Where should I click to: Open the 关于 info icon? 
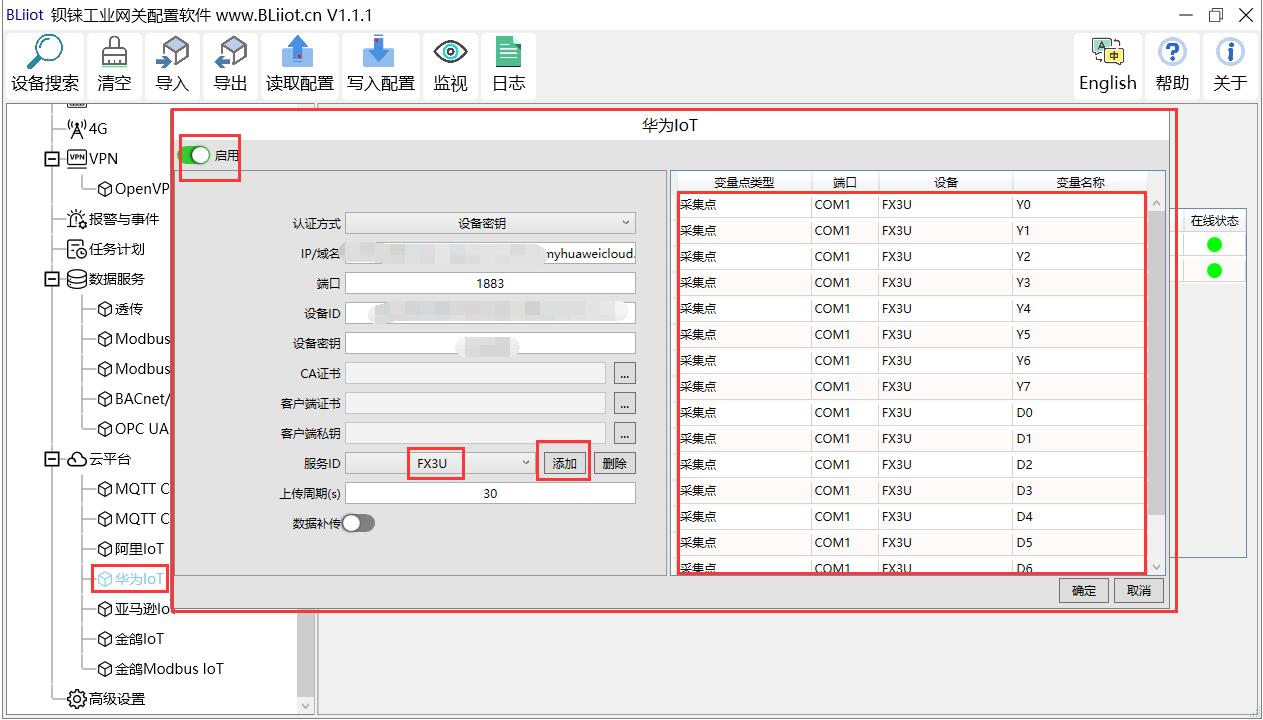click(x=1230, y=52)
